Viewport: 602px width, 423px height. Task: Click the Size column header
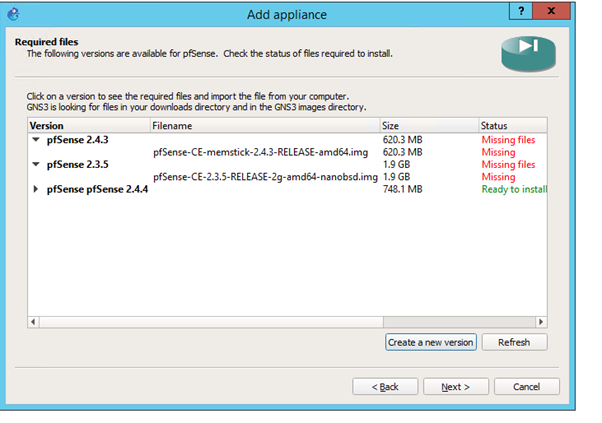429,126
